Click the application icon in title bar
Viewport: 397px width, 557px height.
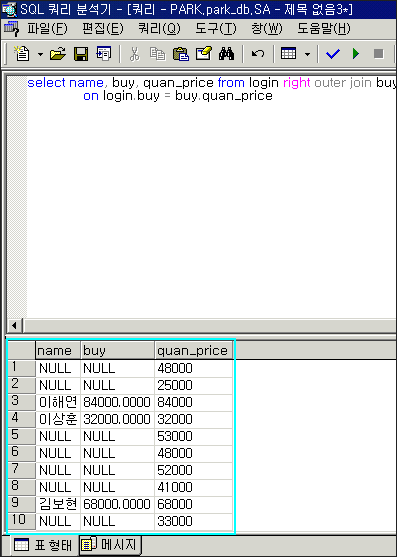[9, 9]
